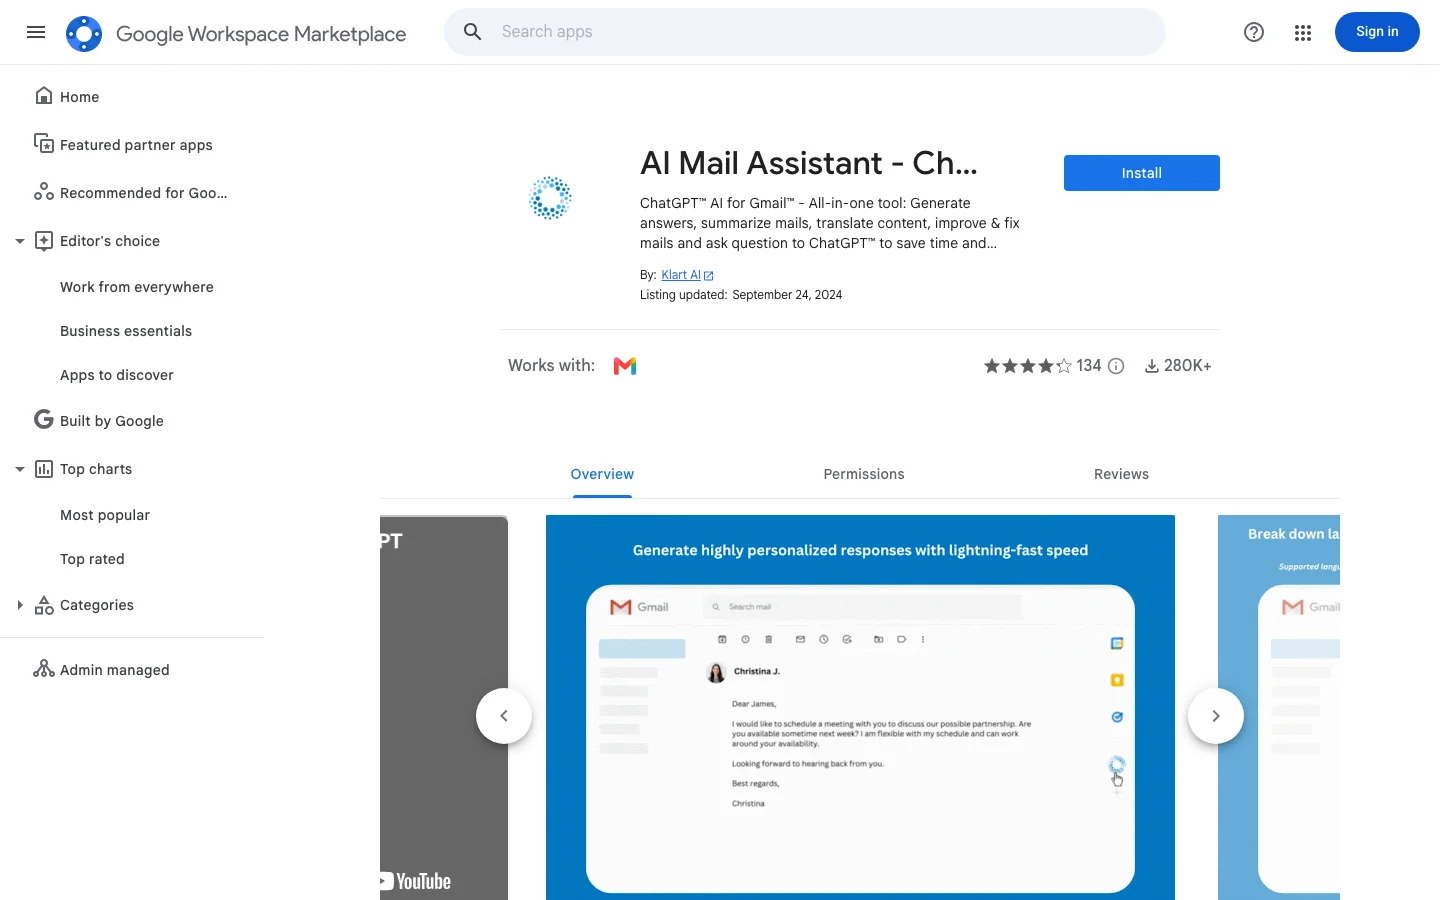
Task: Click the YouTube logo on video slide
Action: point(415,881)
